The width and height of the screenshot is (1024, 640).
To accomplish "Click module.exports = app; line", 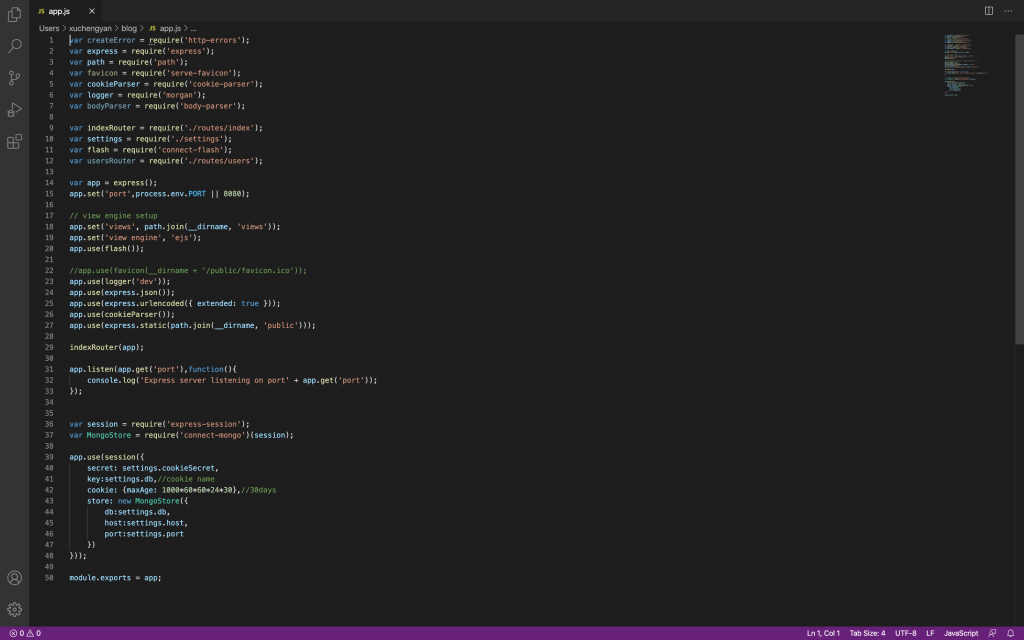I will (115, 578).
